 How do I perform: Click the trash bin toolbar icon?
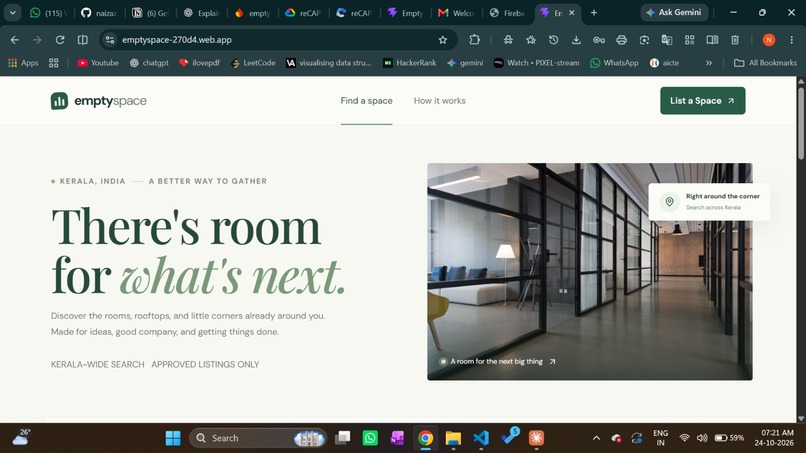click(735, 40)
